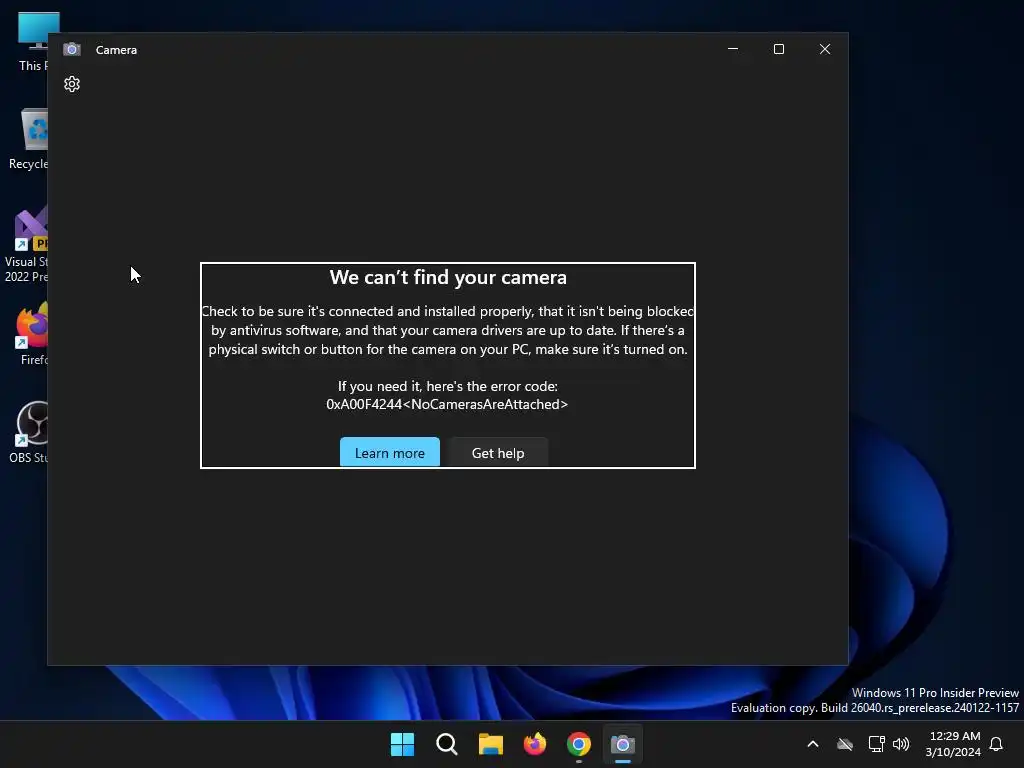Screen dimensions: 1024x768
Task: Select Recycle Bin desktop icon
Action: tap(27, 139)
